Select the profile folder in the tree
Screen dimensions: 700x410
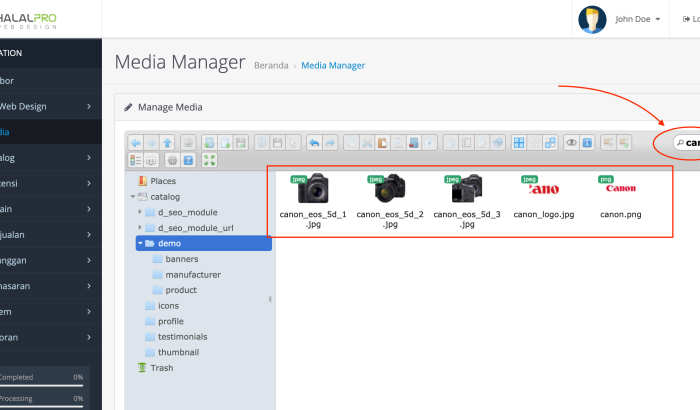[x=171, y=321]
